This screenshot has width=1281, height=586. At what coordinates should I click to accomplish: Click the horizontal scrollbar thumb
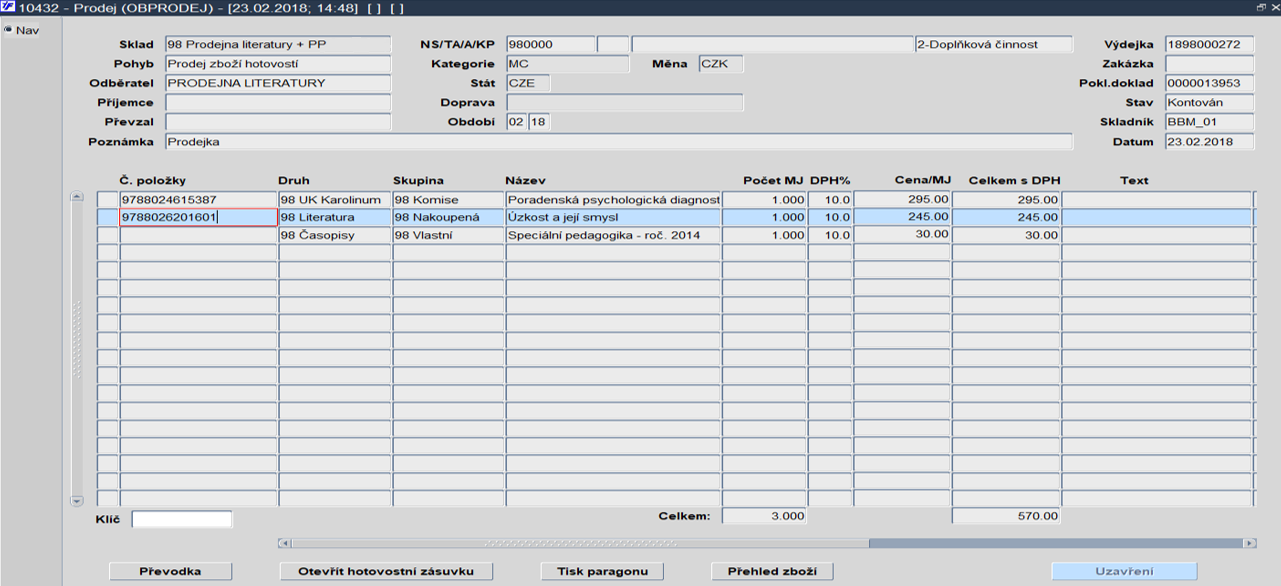(x=580, y=543)
